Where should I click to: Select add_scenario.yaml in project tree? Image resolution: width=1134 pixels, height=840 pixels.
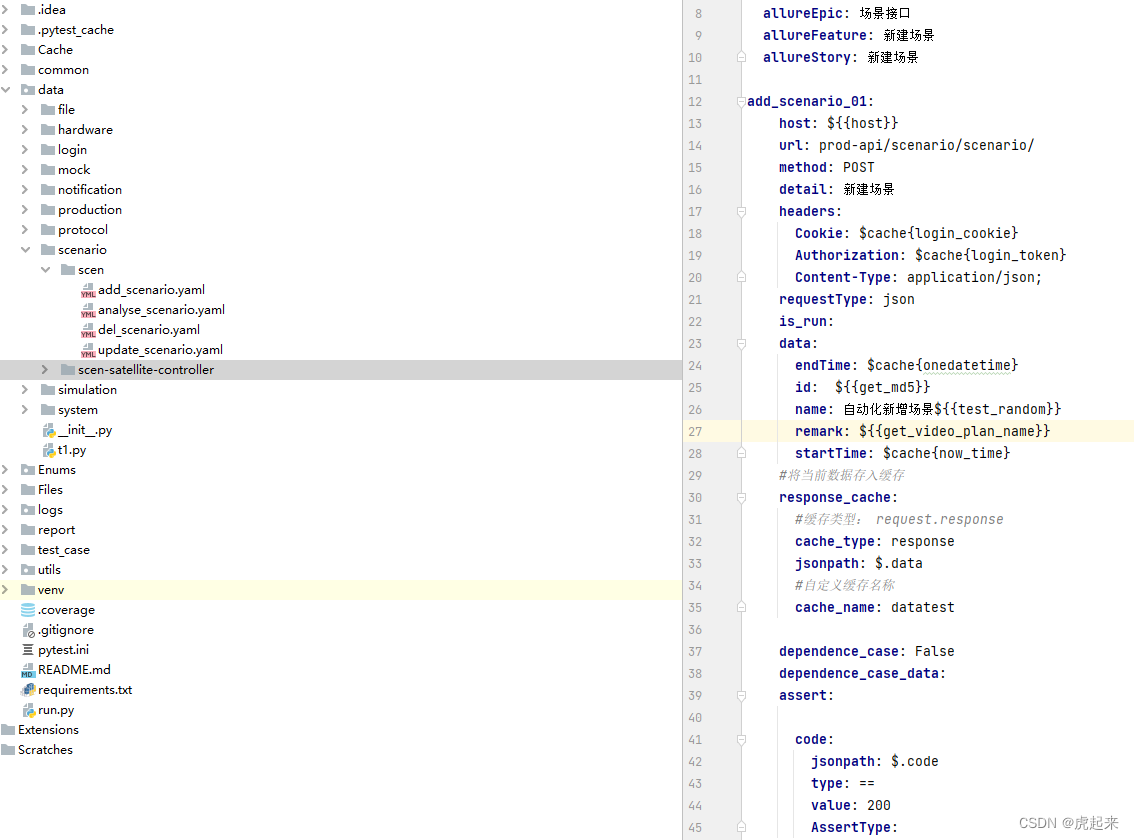[151, 290]
